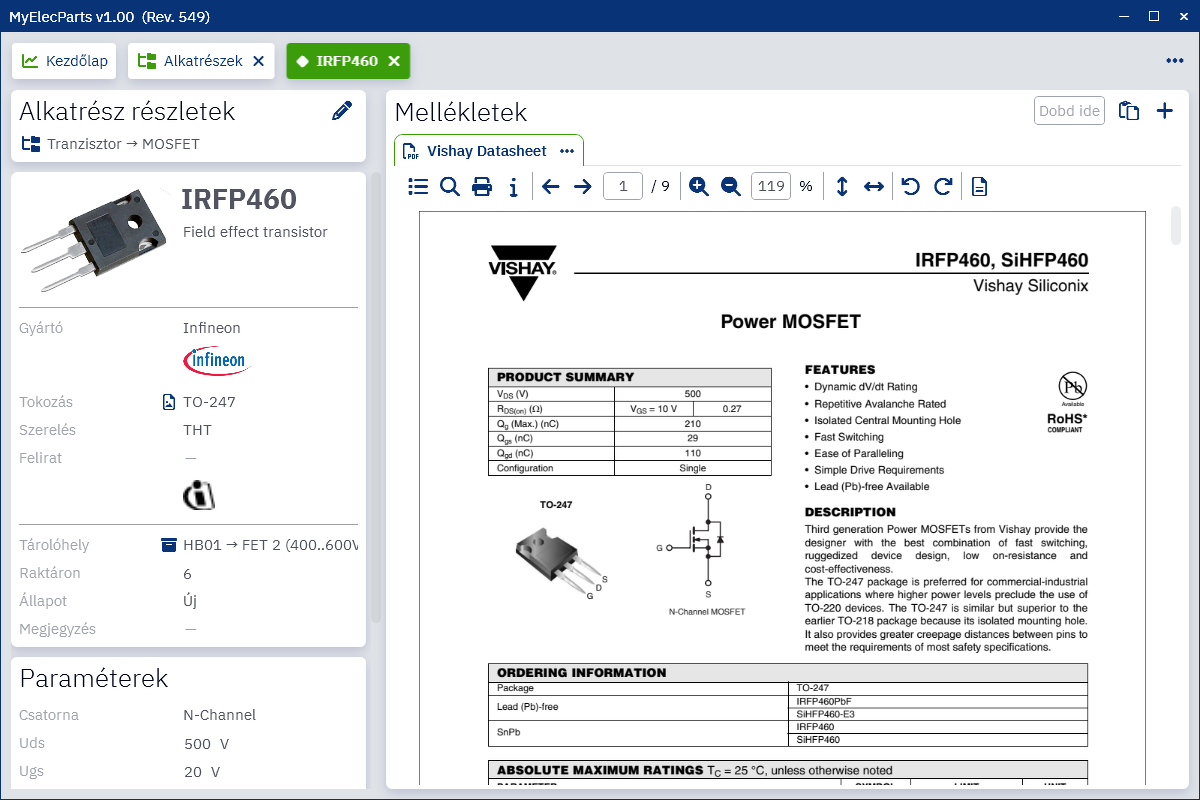Open the Kezdőlap tab

[x=64, y=61]
